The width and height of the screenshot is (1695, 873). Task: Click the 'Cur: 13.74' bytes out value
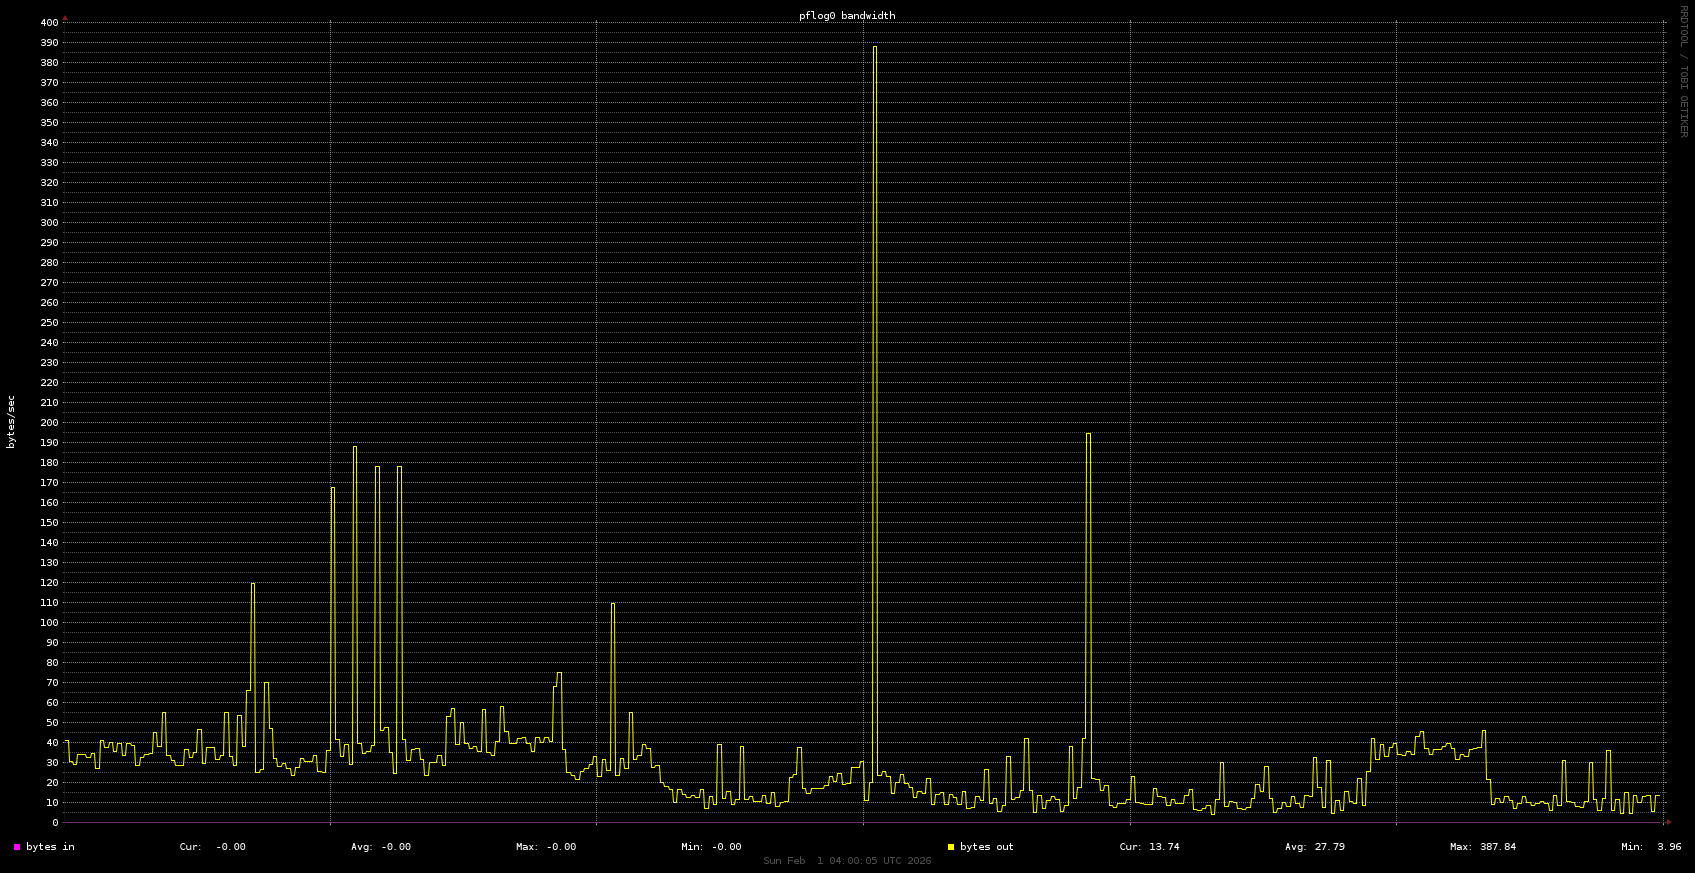pos(1149,847)
